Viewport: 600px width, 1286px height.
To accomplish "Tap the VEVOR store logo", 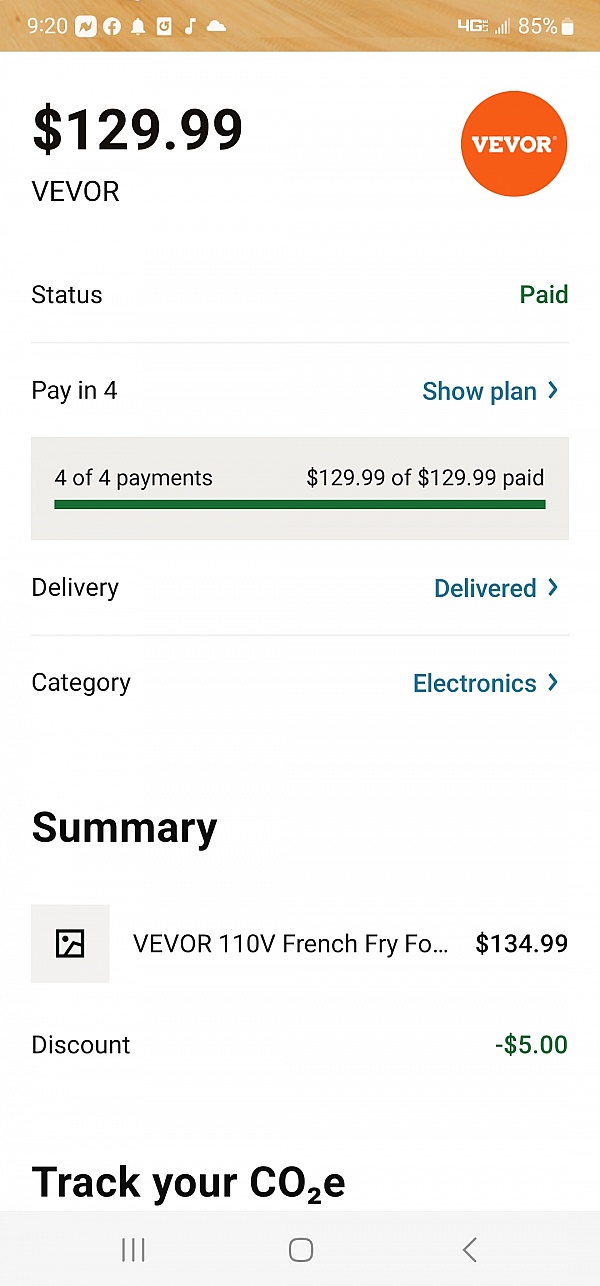I will tap(513, 143).
